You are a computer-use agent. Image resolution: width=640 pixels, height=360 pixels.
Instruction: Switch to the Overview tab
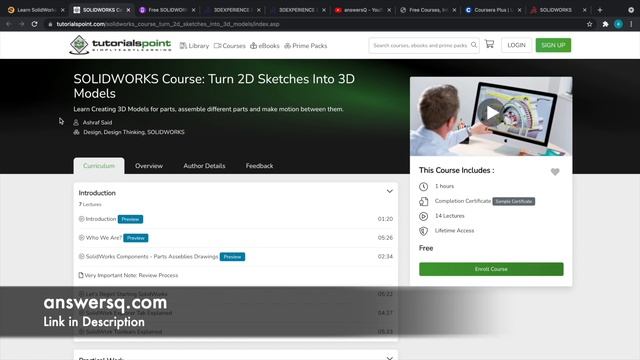[x=149, y=166]
